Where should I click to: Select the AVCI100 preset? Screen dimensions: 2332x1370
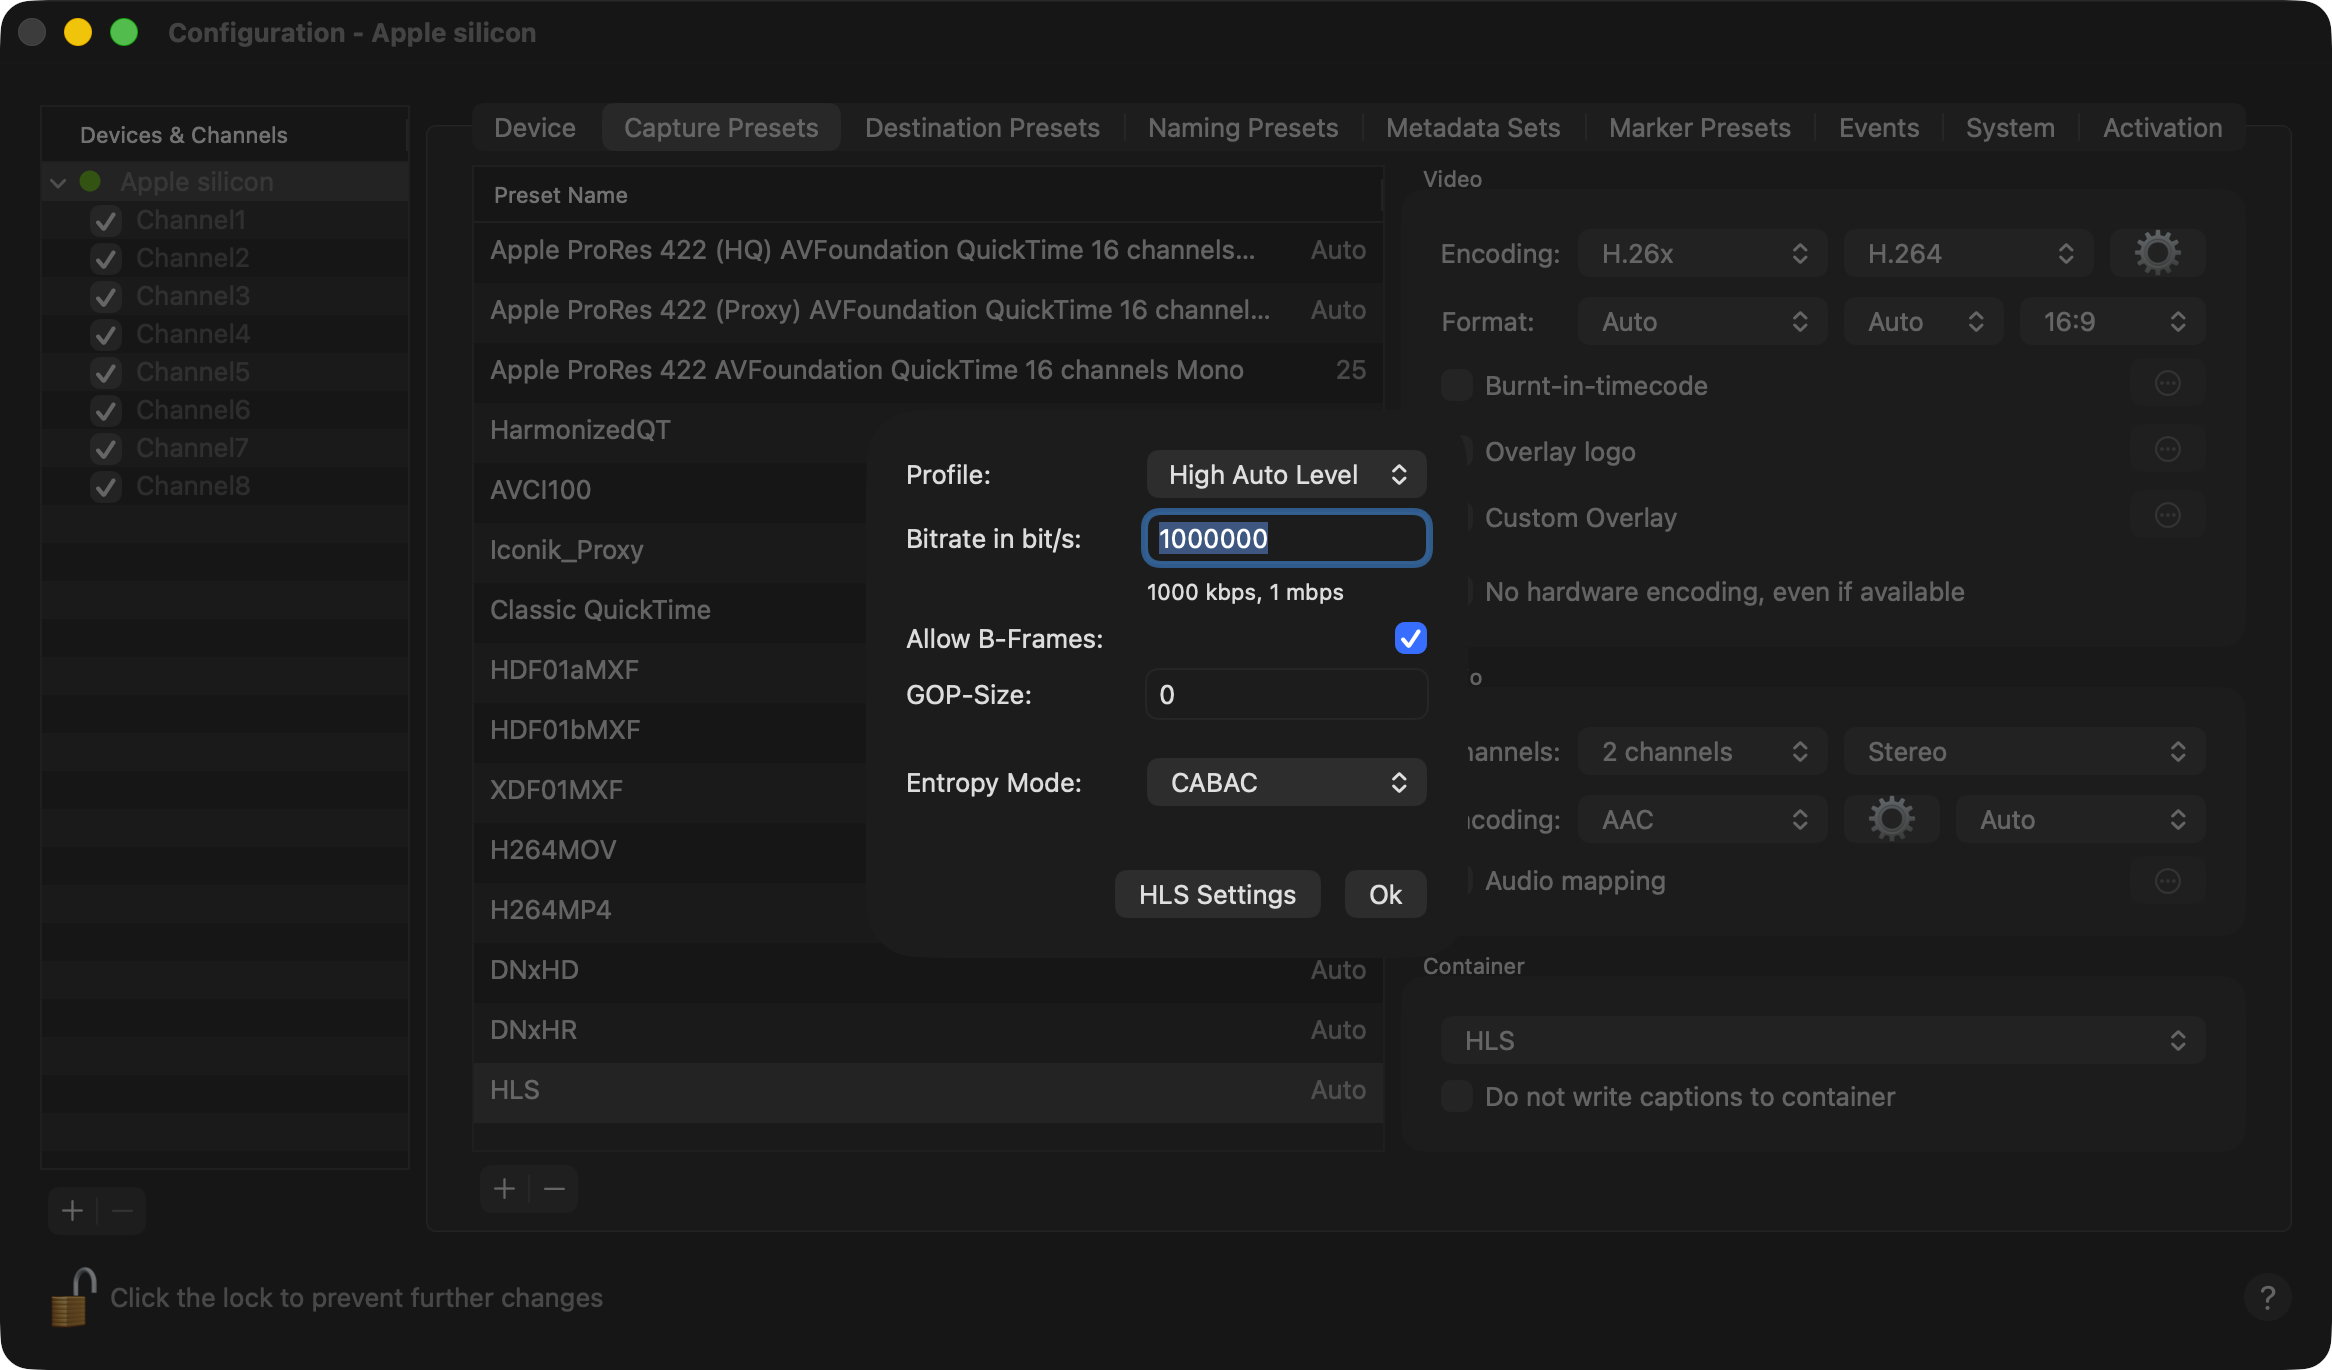point(670,490)
